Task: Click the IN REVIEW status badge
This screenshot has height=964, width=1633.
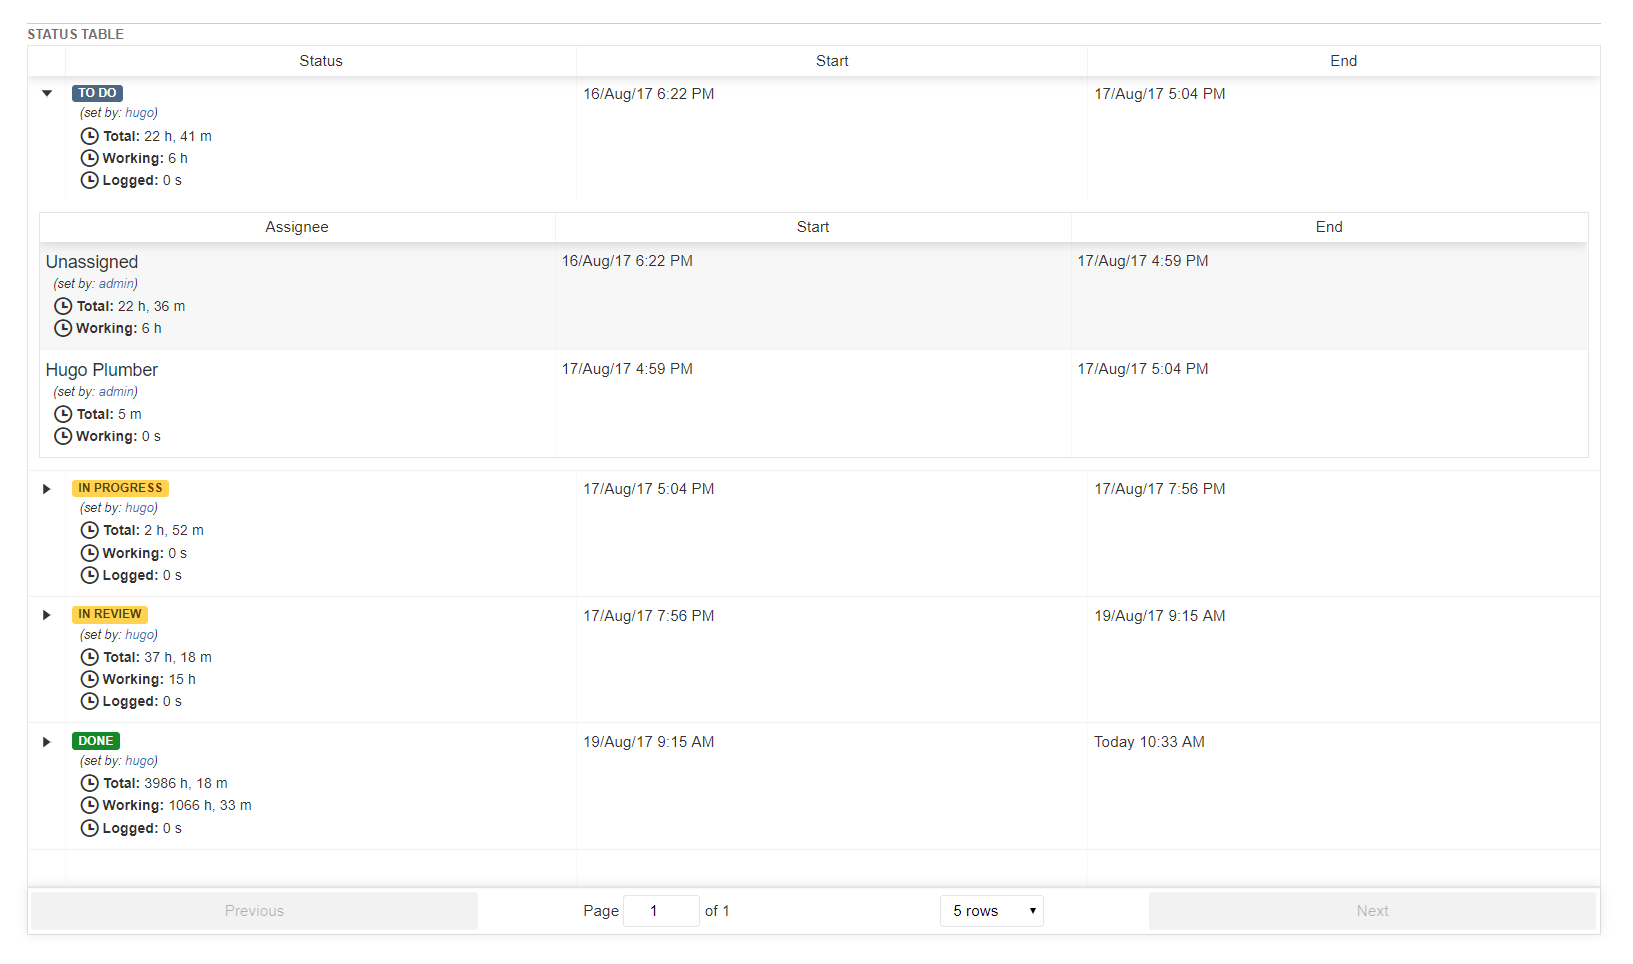Action: pos(110,614)
